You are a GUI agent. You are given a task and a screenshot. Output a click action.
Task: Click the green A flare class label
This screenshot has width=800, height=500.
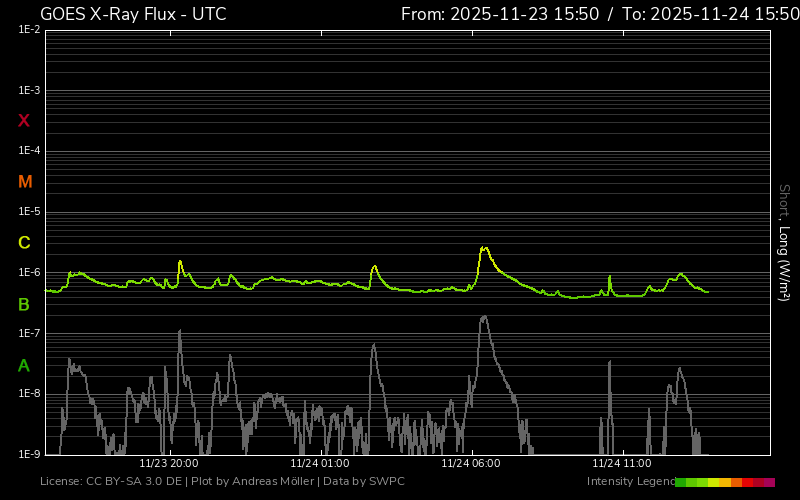tap(24, 365)
